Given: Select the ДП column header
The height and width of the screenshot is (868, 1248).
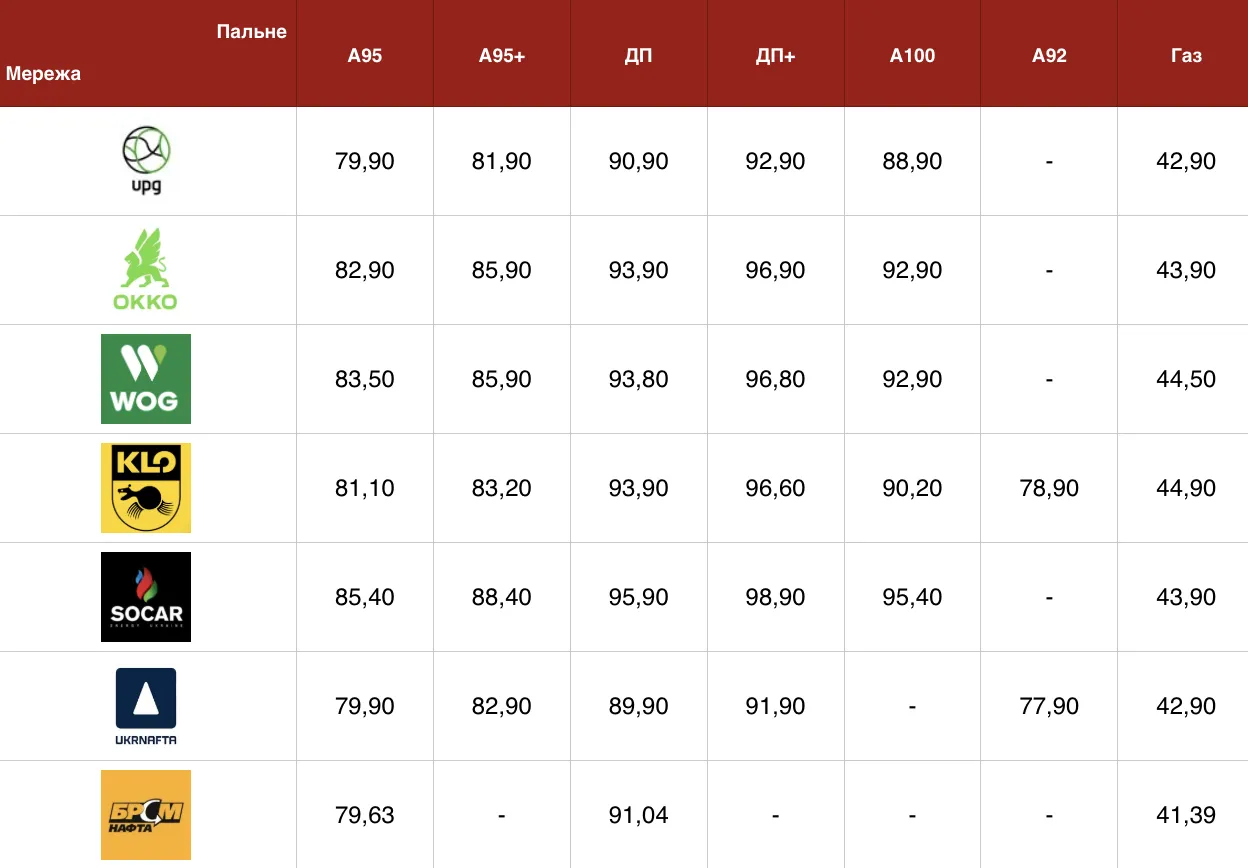Looking at the screenshot, I should pos(639,56).
